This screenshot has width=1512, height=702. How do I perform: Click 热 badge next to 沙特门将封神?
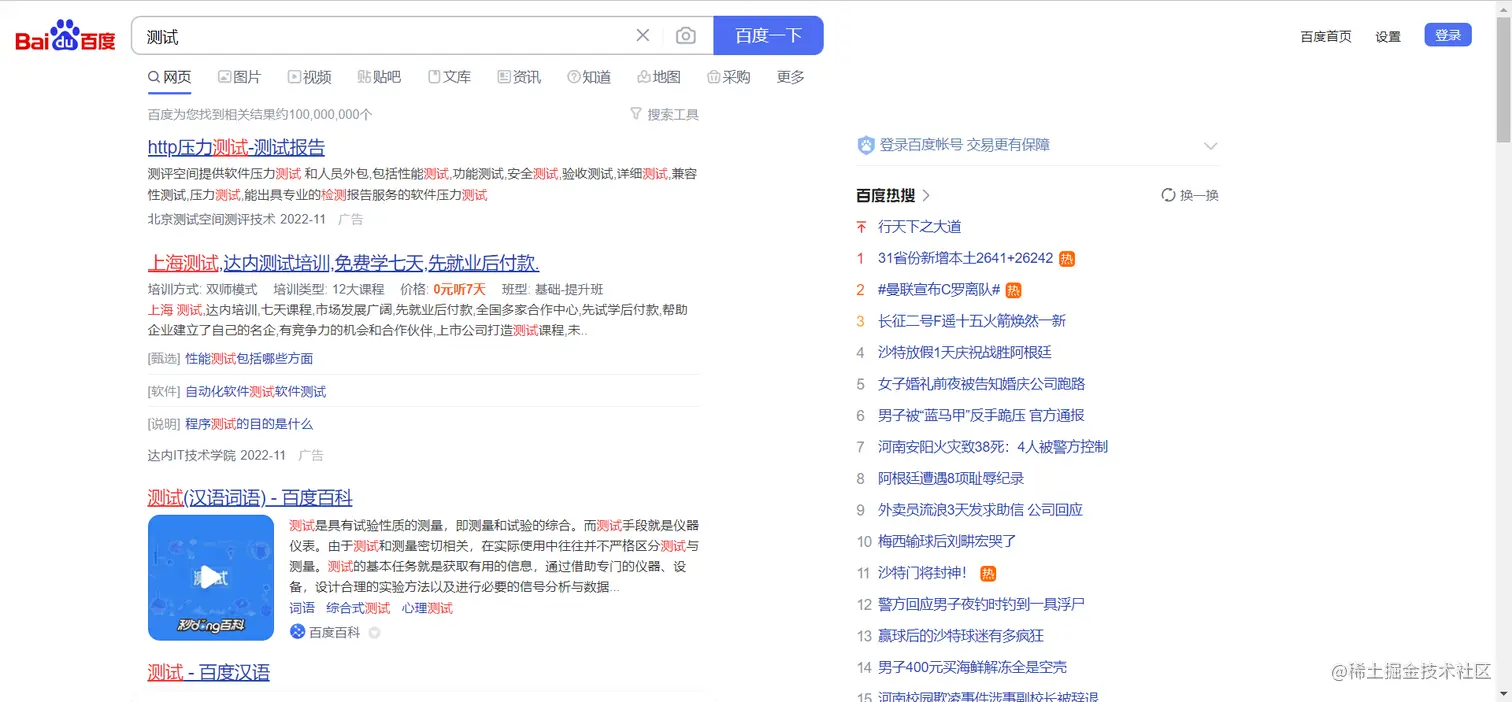[988, 573]
